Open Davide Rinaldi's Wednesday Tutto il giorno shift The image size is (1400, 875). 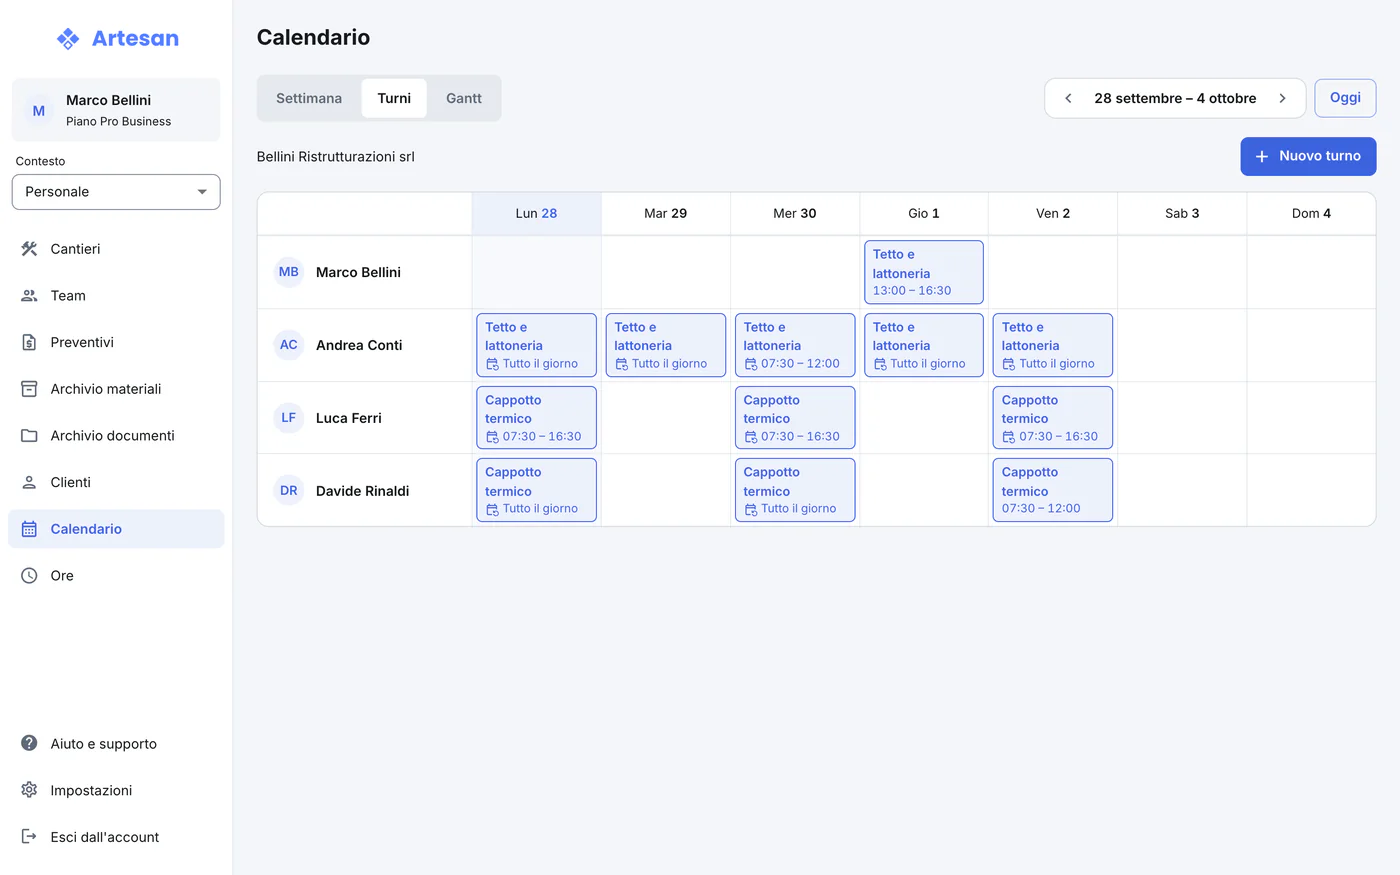point(795,490)
